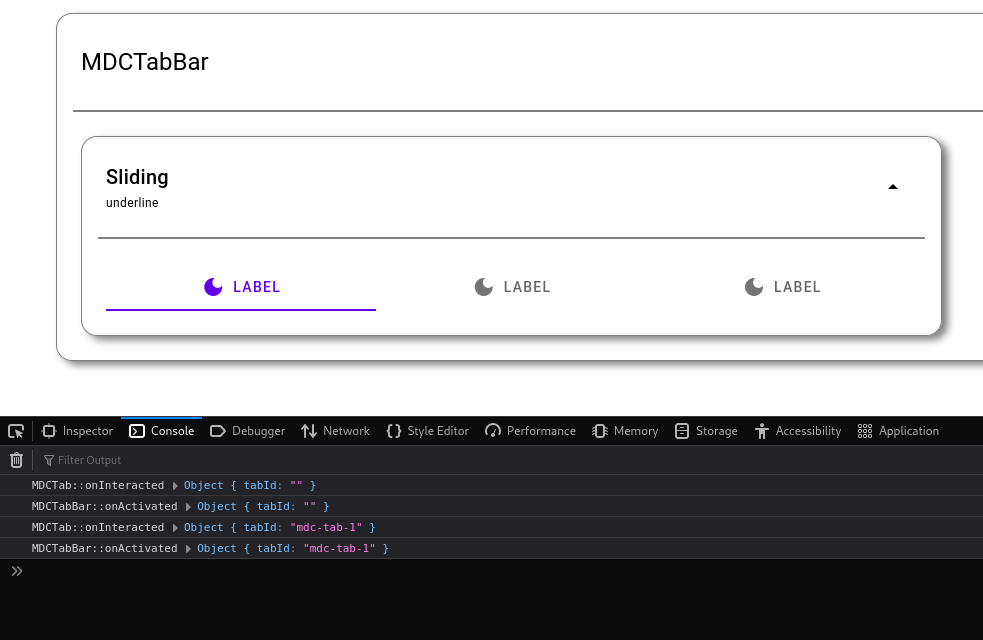Clear the console with the trash icon

(15, 459)
